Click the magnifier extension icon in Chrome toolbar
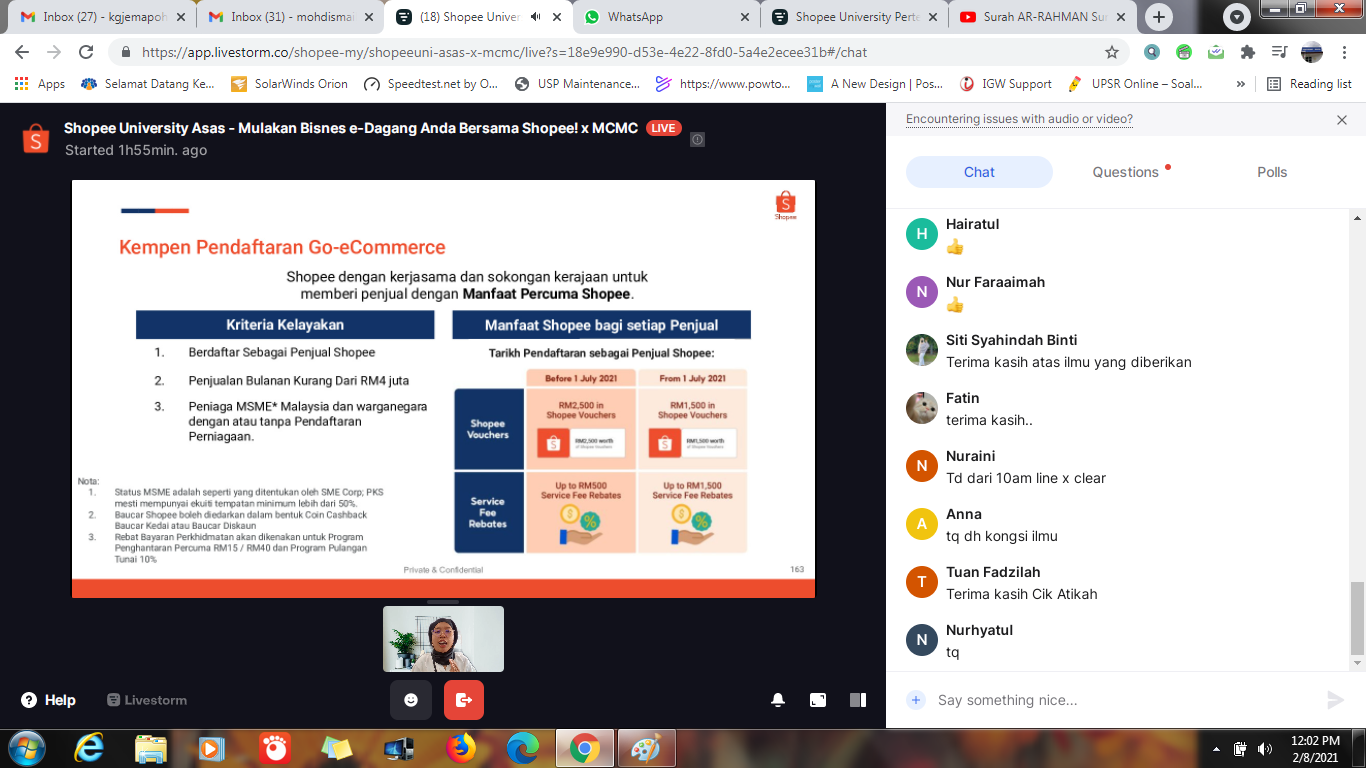Screen dimensions: 1366x768 [1153, 52]
